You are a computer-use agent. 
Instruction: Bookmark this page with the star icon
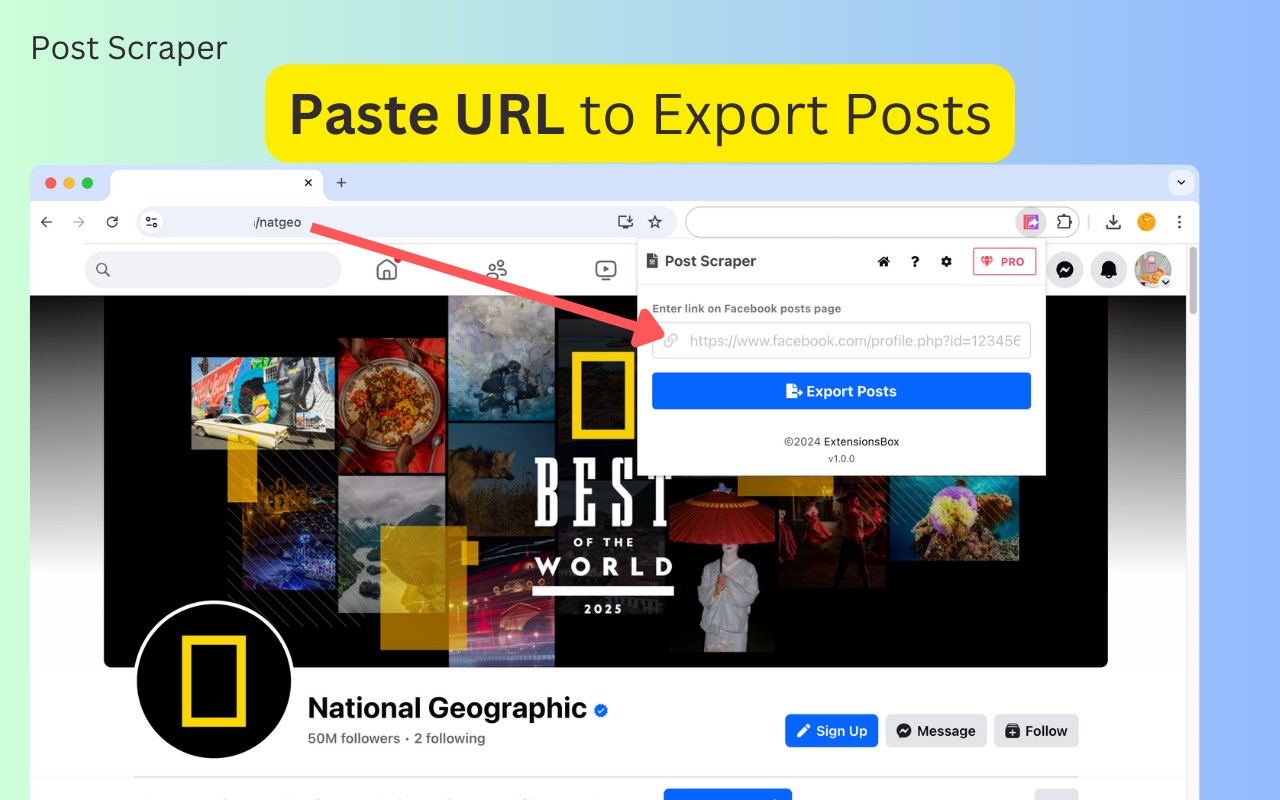pyautogui.click(x=655, y=222)
